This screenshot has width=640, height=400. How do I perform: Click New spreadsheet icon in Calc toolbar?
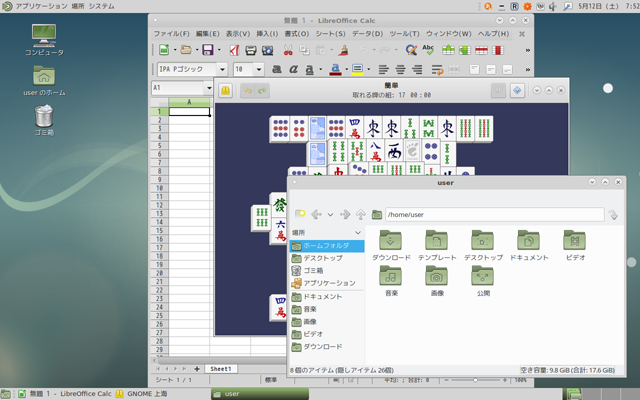164,50
